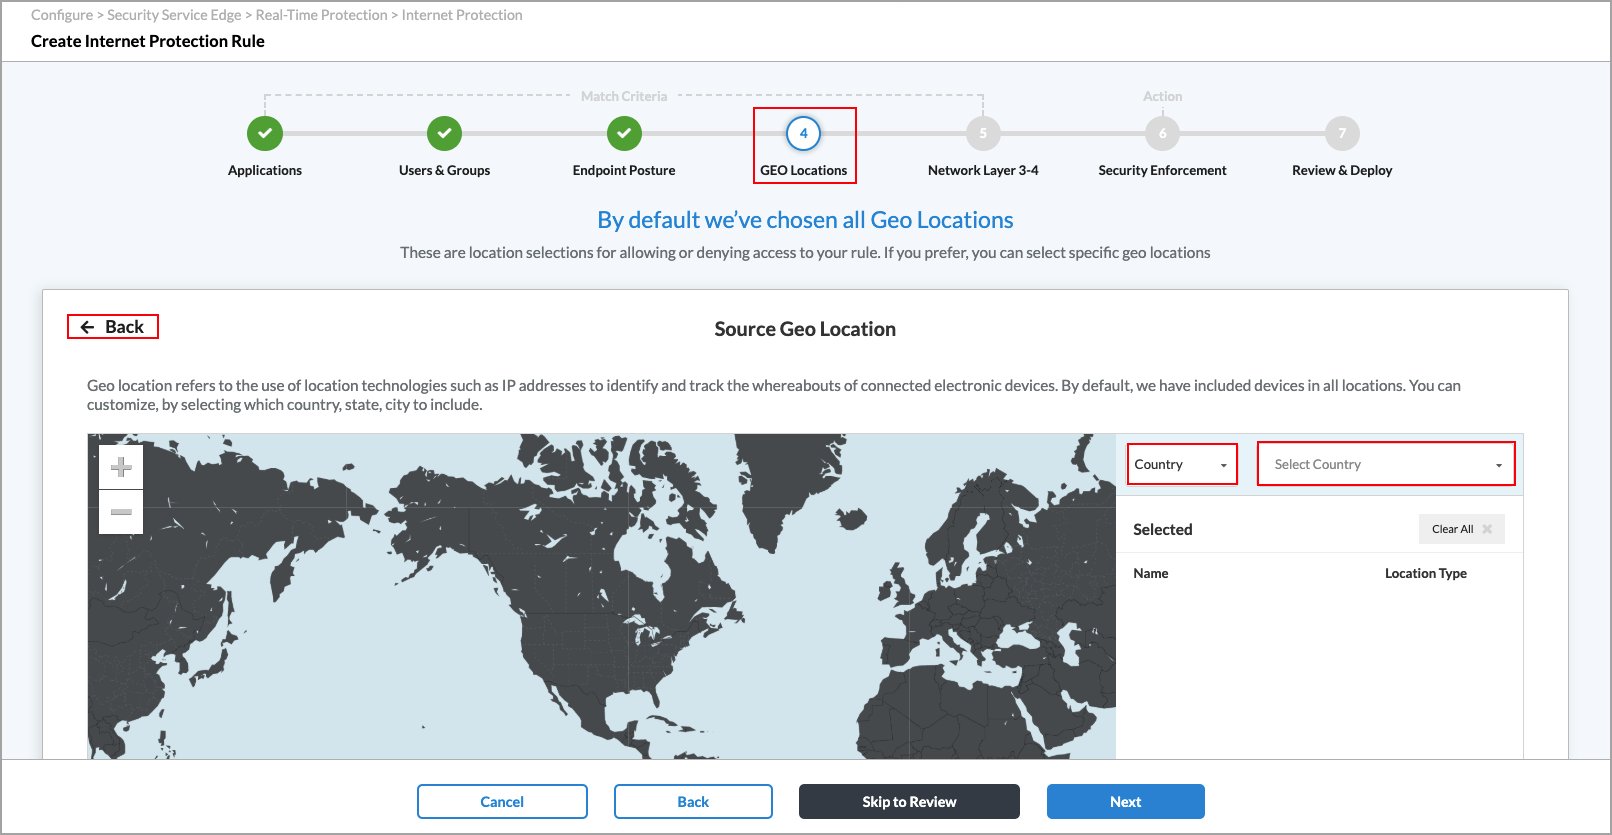Click the Endpoint Posture step checkmark circle
The width and height of the screenshot is (1612, 835).
(624, 133)
